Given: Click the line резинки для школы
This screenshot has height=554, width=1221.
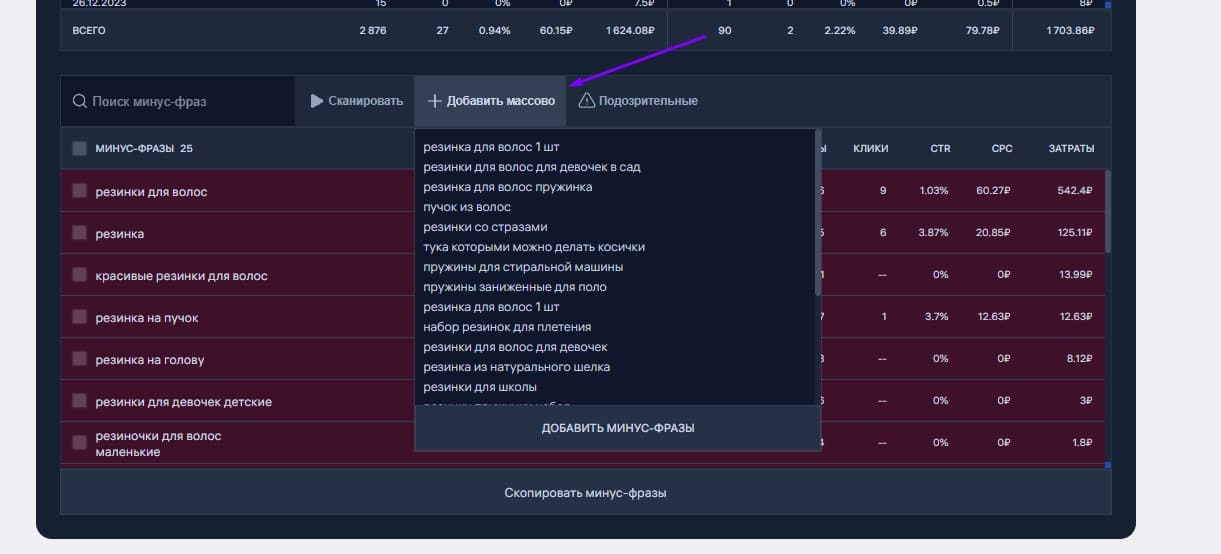Looking at the screenshot, I should point(480,387).
